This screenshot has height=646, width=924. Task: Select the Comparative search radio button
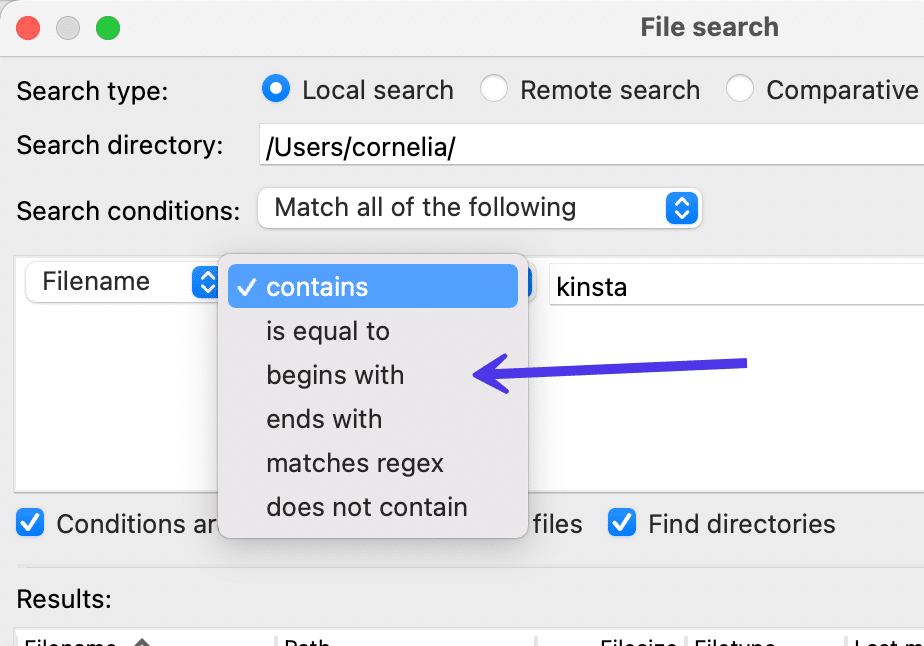(740, 90)
